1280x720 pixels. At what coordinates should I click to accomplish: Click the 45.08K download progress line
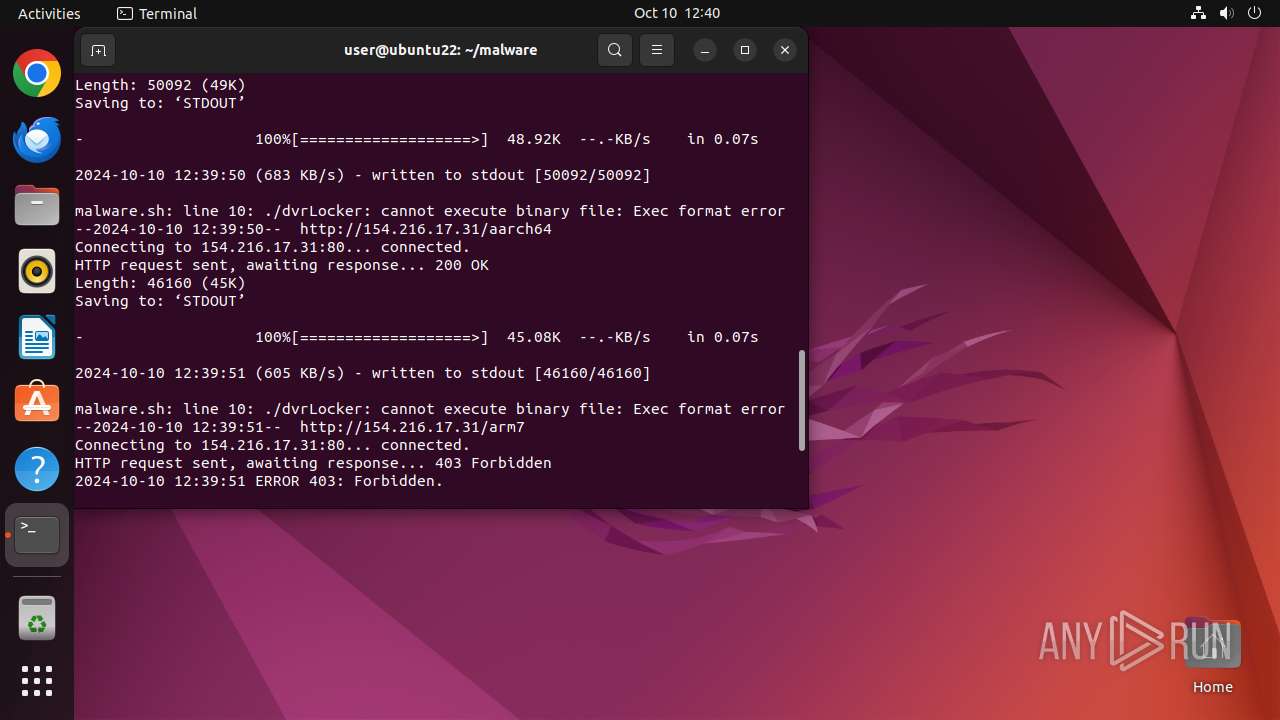[x=417, y=337]
